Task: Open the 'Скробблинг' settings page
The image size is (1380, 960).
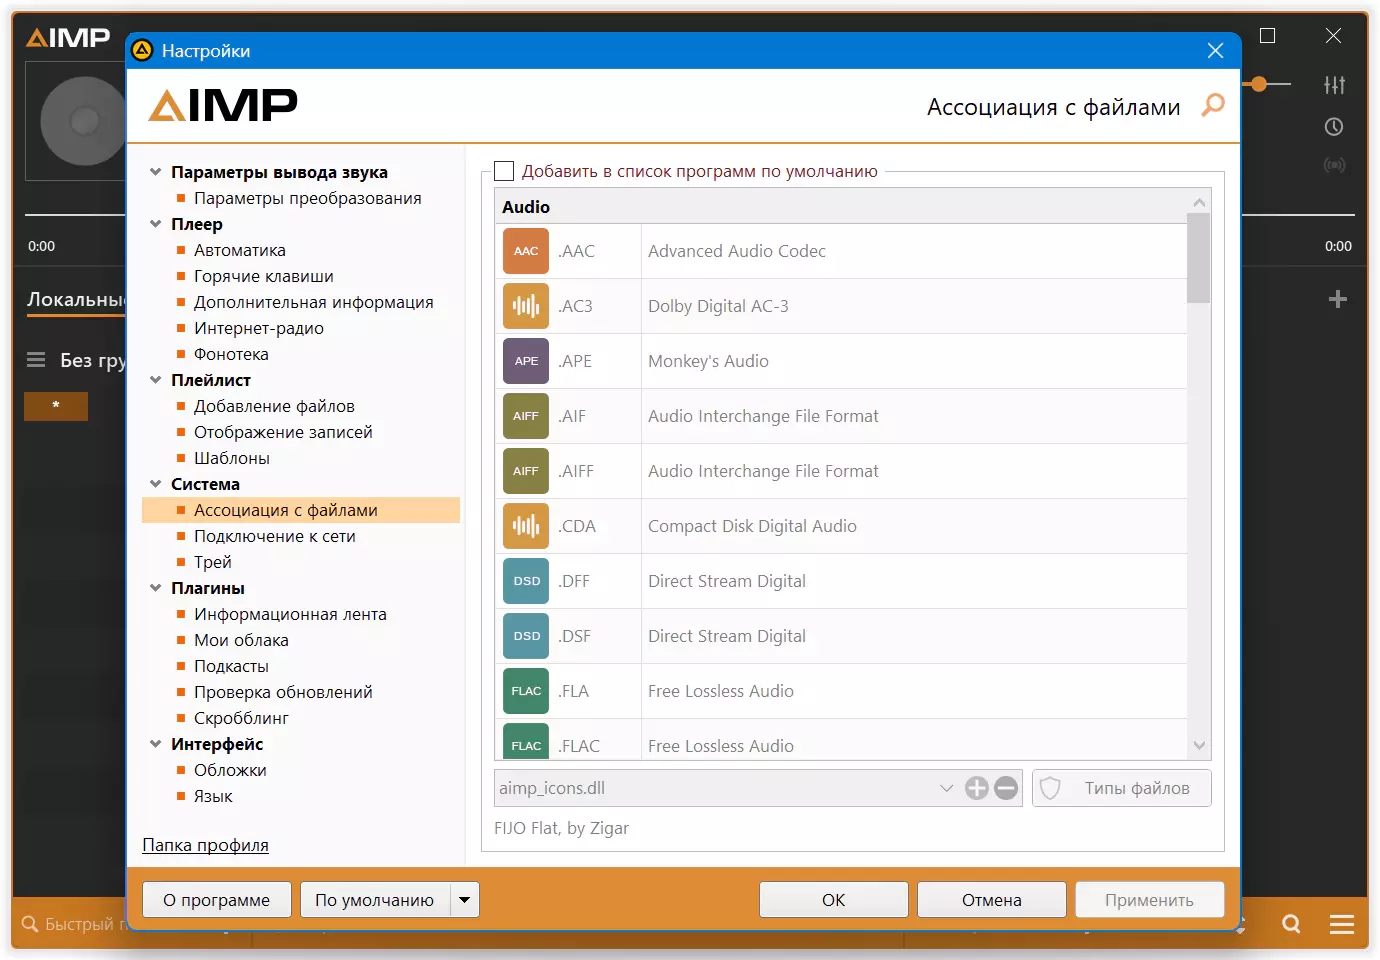Action: 241,718
